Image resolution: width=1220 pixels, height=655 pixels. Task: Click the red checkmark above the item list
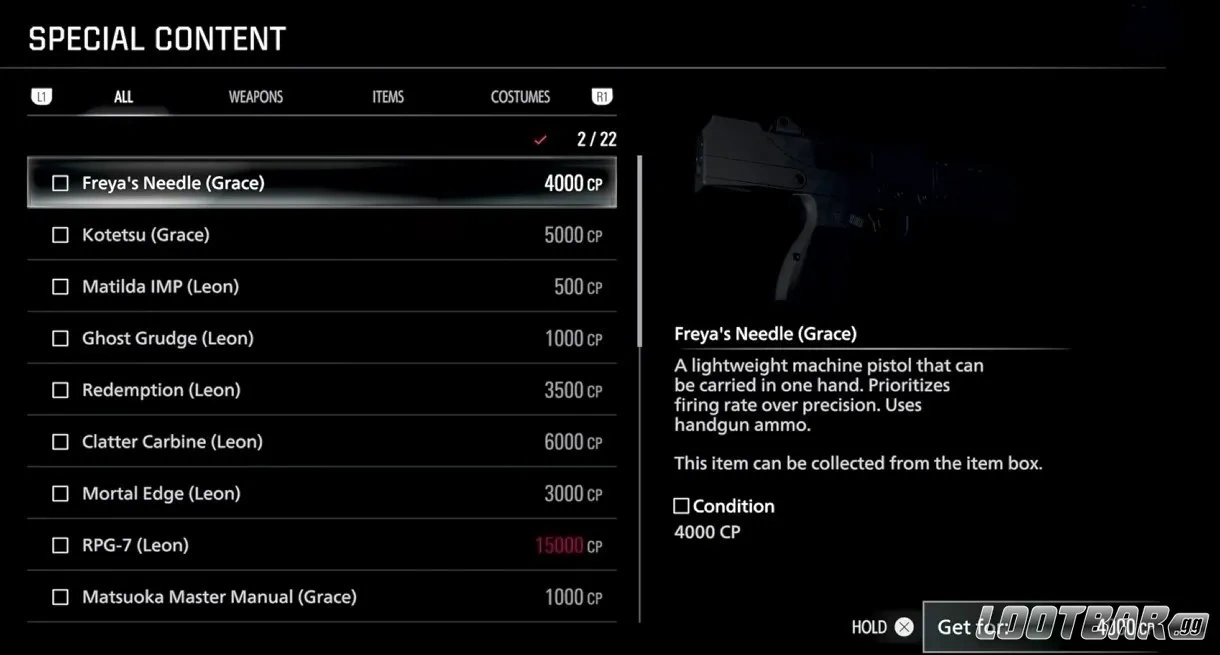coord(541,140)
